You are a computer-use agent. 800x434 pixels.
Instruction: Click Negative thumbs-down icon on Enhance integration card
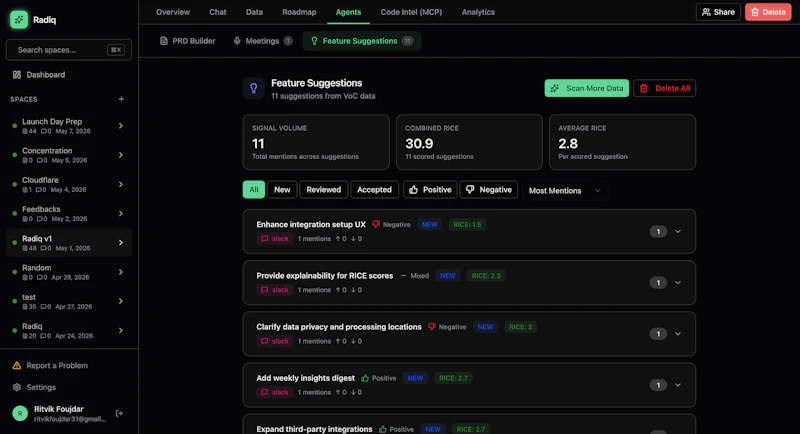[376, 224]
